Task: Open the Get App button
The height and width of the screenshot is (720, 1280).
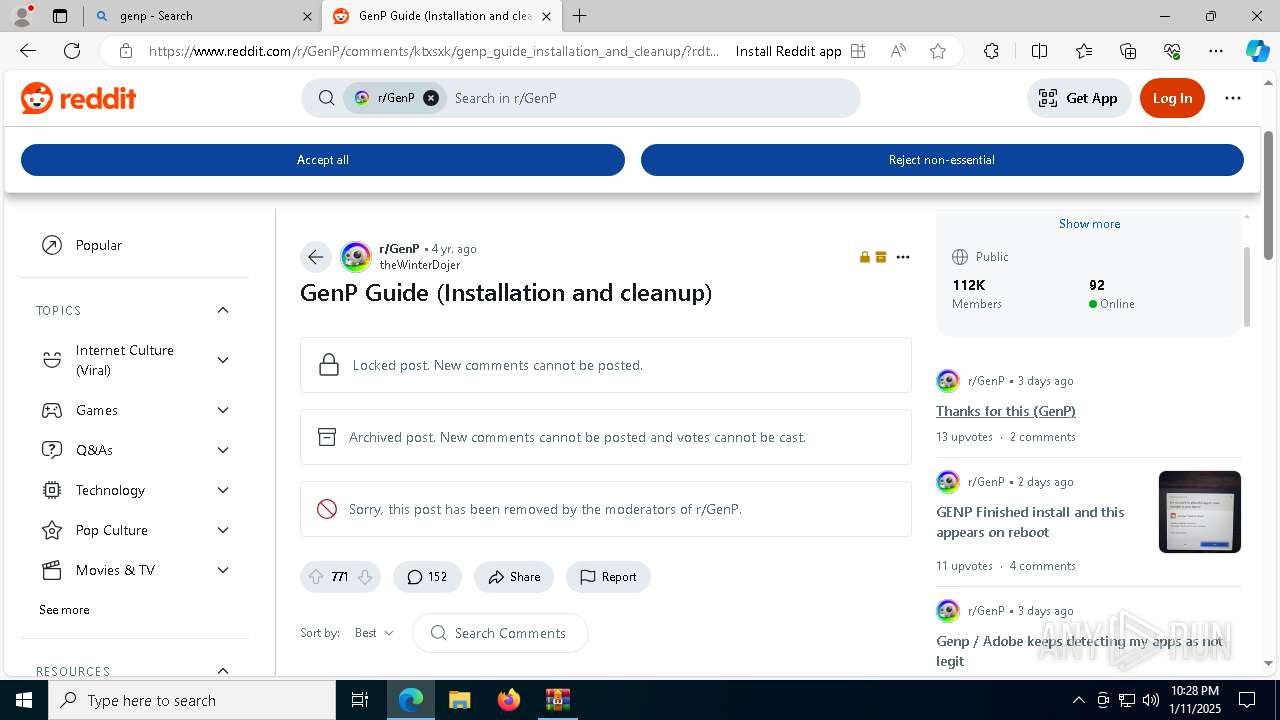Action: (1079, 98)
